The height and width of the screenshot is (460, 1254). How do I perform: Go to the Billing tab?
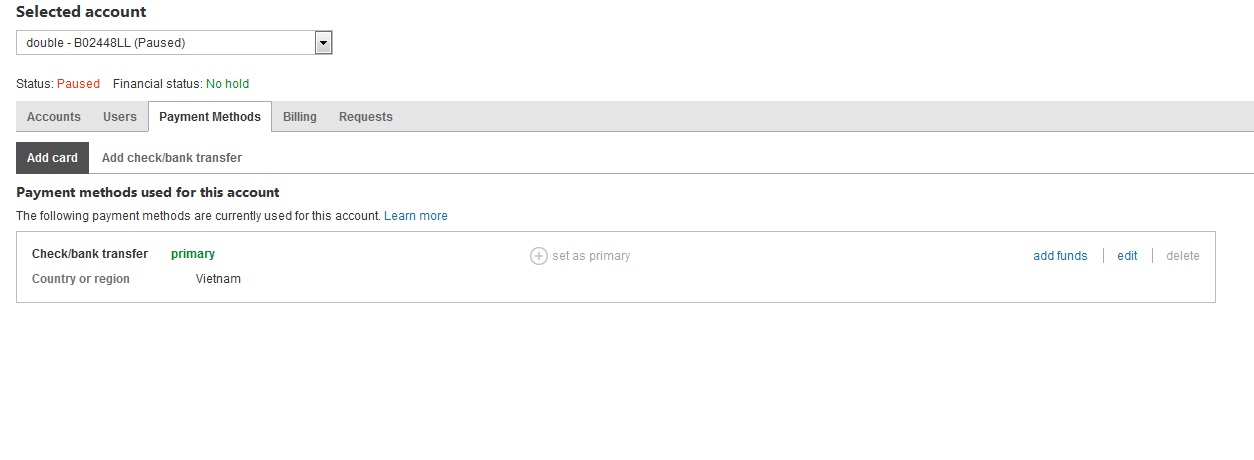click(x=300, y=117)
